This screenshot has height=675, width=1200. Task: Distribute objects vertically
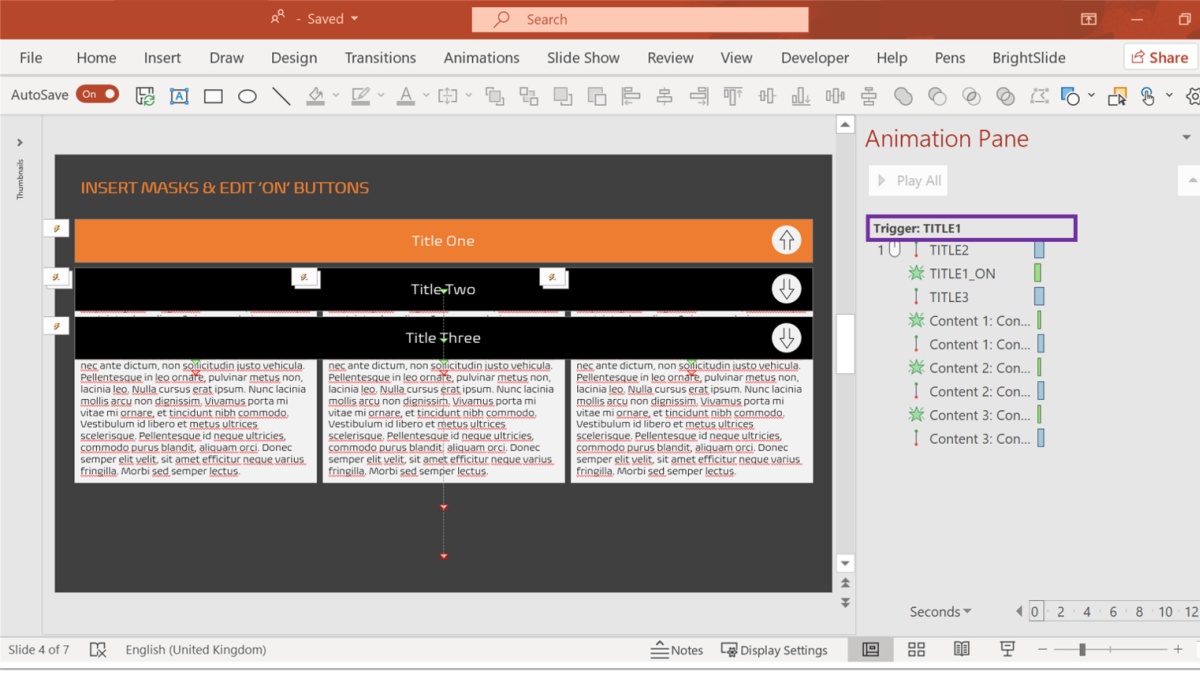[869, 96]
